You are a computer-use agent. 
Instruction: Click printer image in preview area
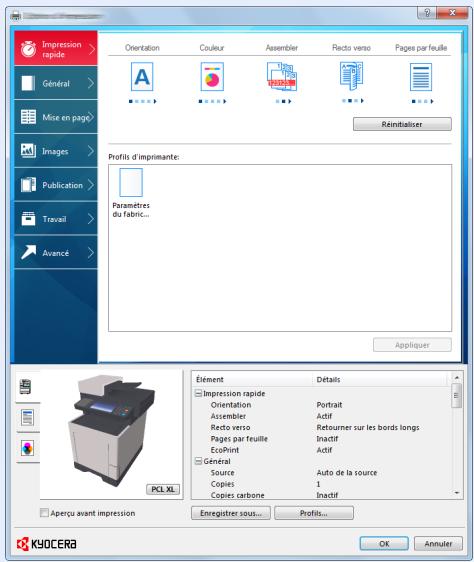112,430
